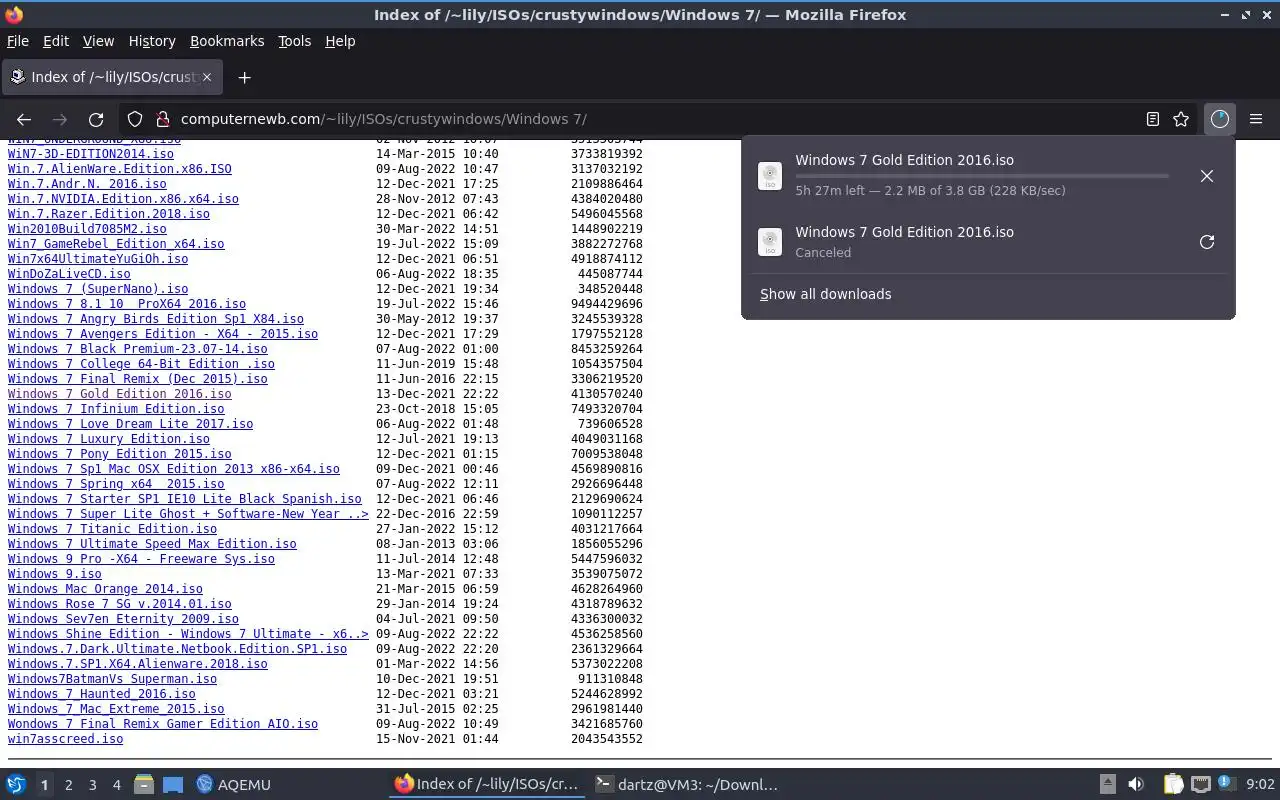Open Windows7BatmanVs Superman.iso link
Viewport: 1280px width, 800px height.
(x=112, y=679)
